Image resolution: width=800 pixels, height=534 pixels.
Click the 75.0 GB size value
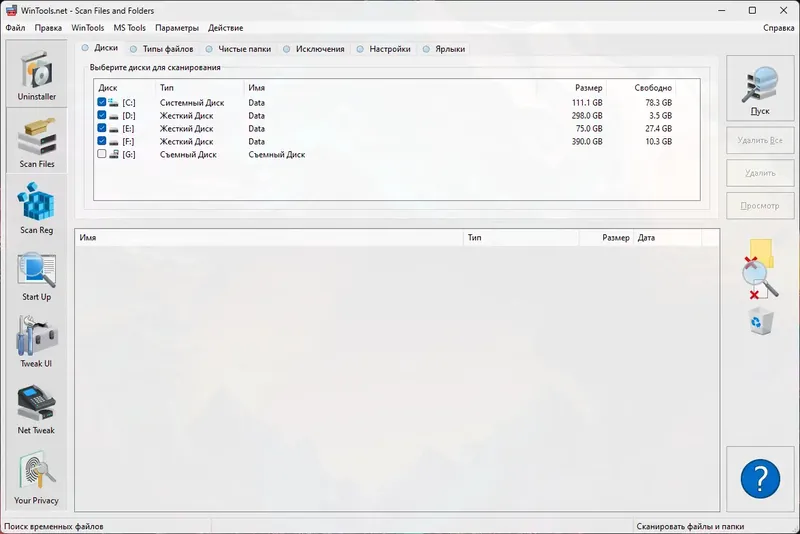(x=589, y=129)
